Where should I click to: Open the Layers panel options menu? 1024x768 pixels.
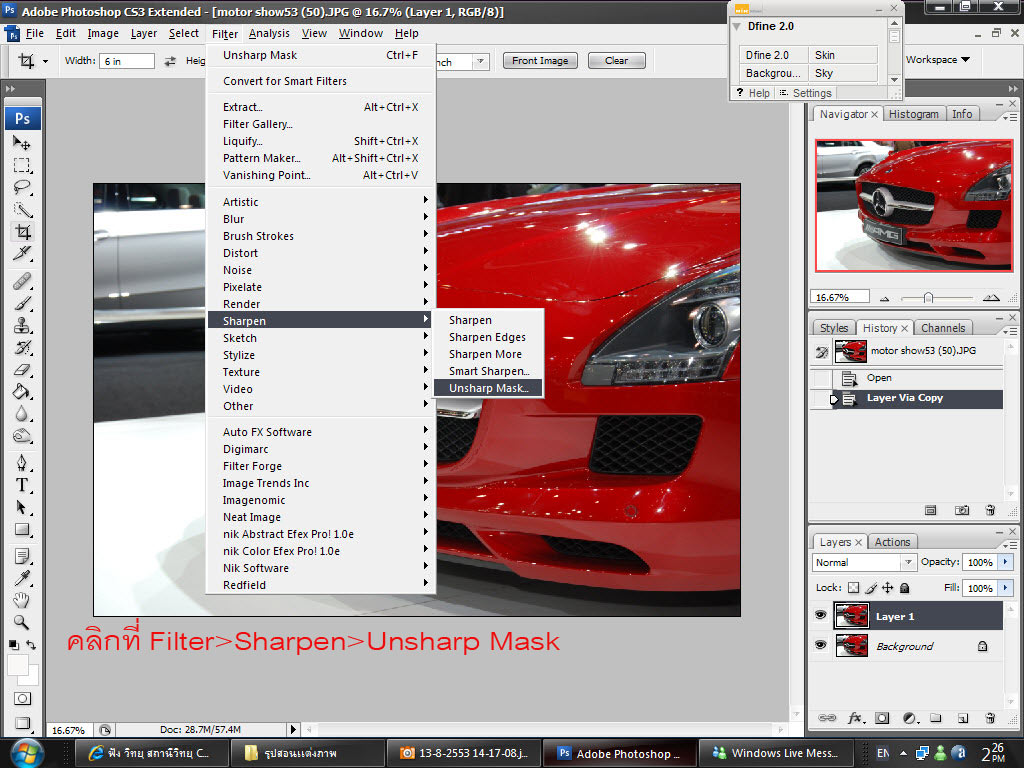[x=1010, y=545]
